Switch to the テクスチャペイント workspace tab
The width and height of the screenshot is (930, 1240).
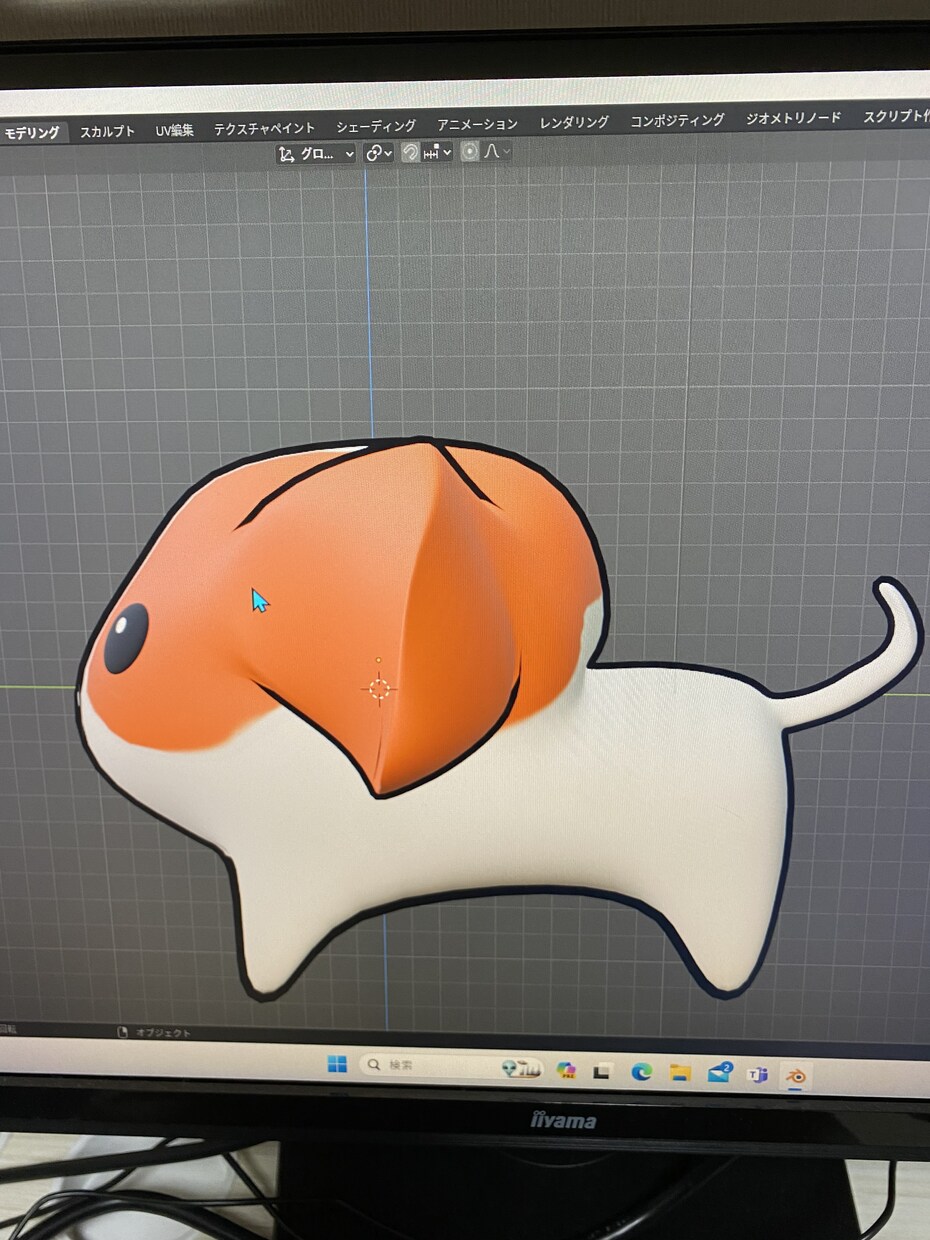tap(264, 129)
